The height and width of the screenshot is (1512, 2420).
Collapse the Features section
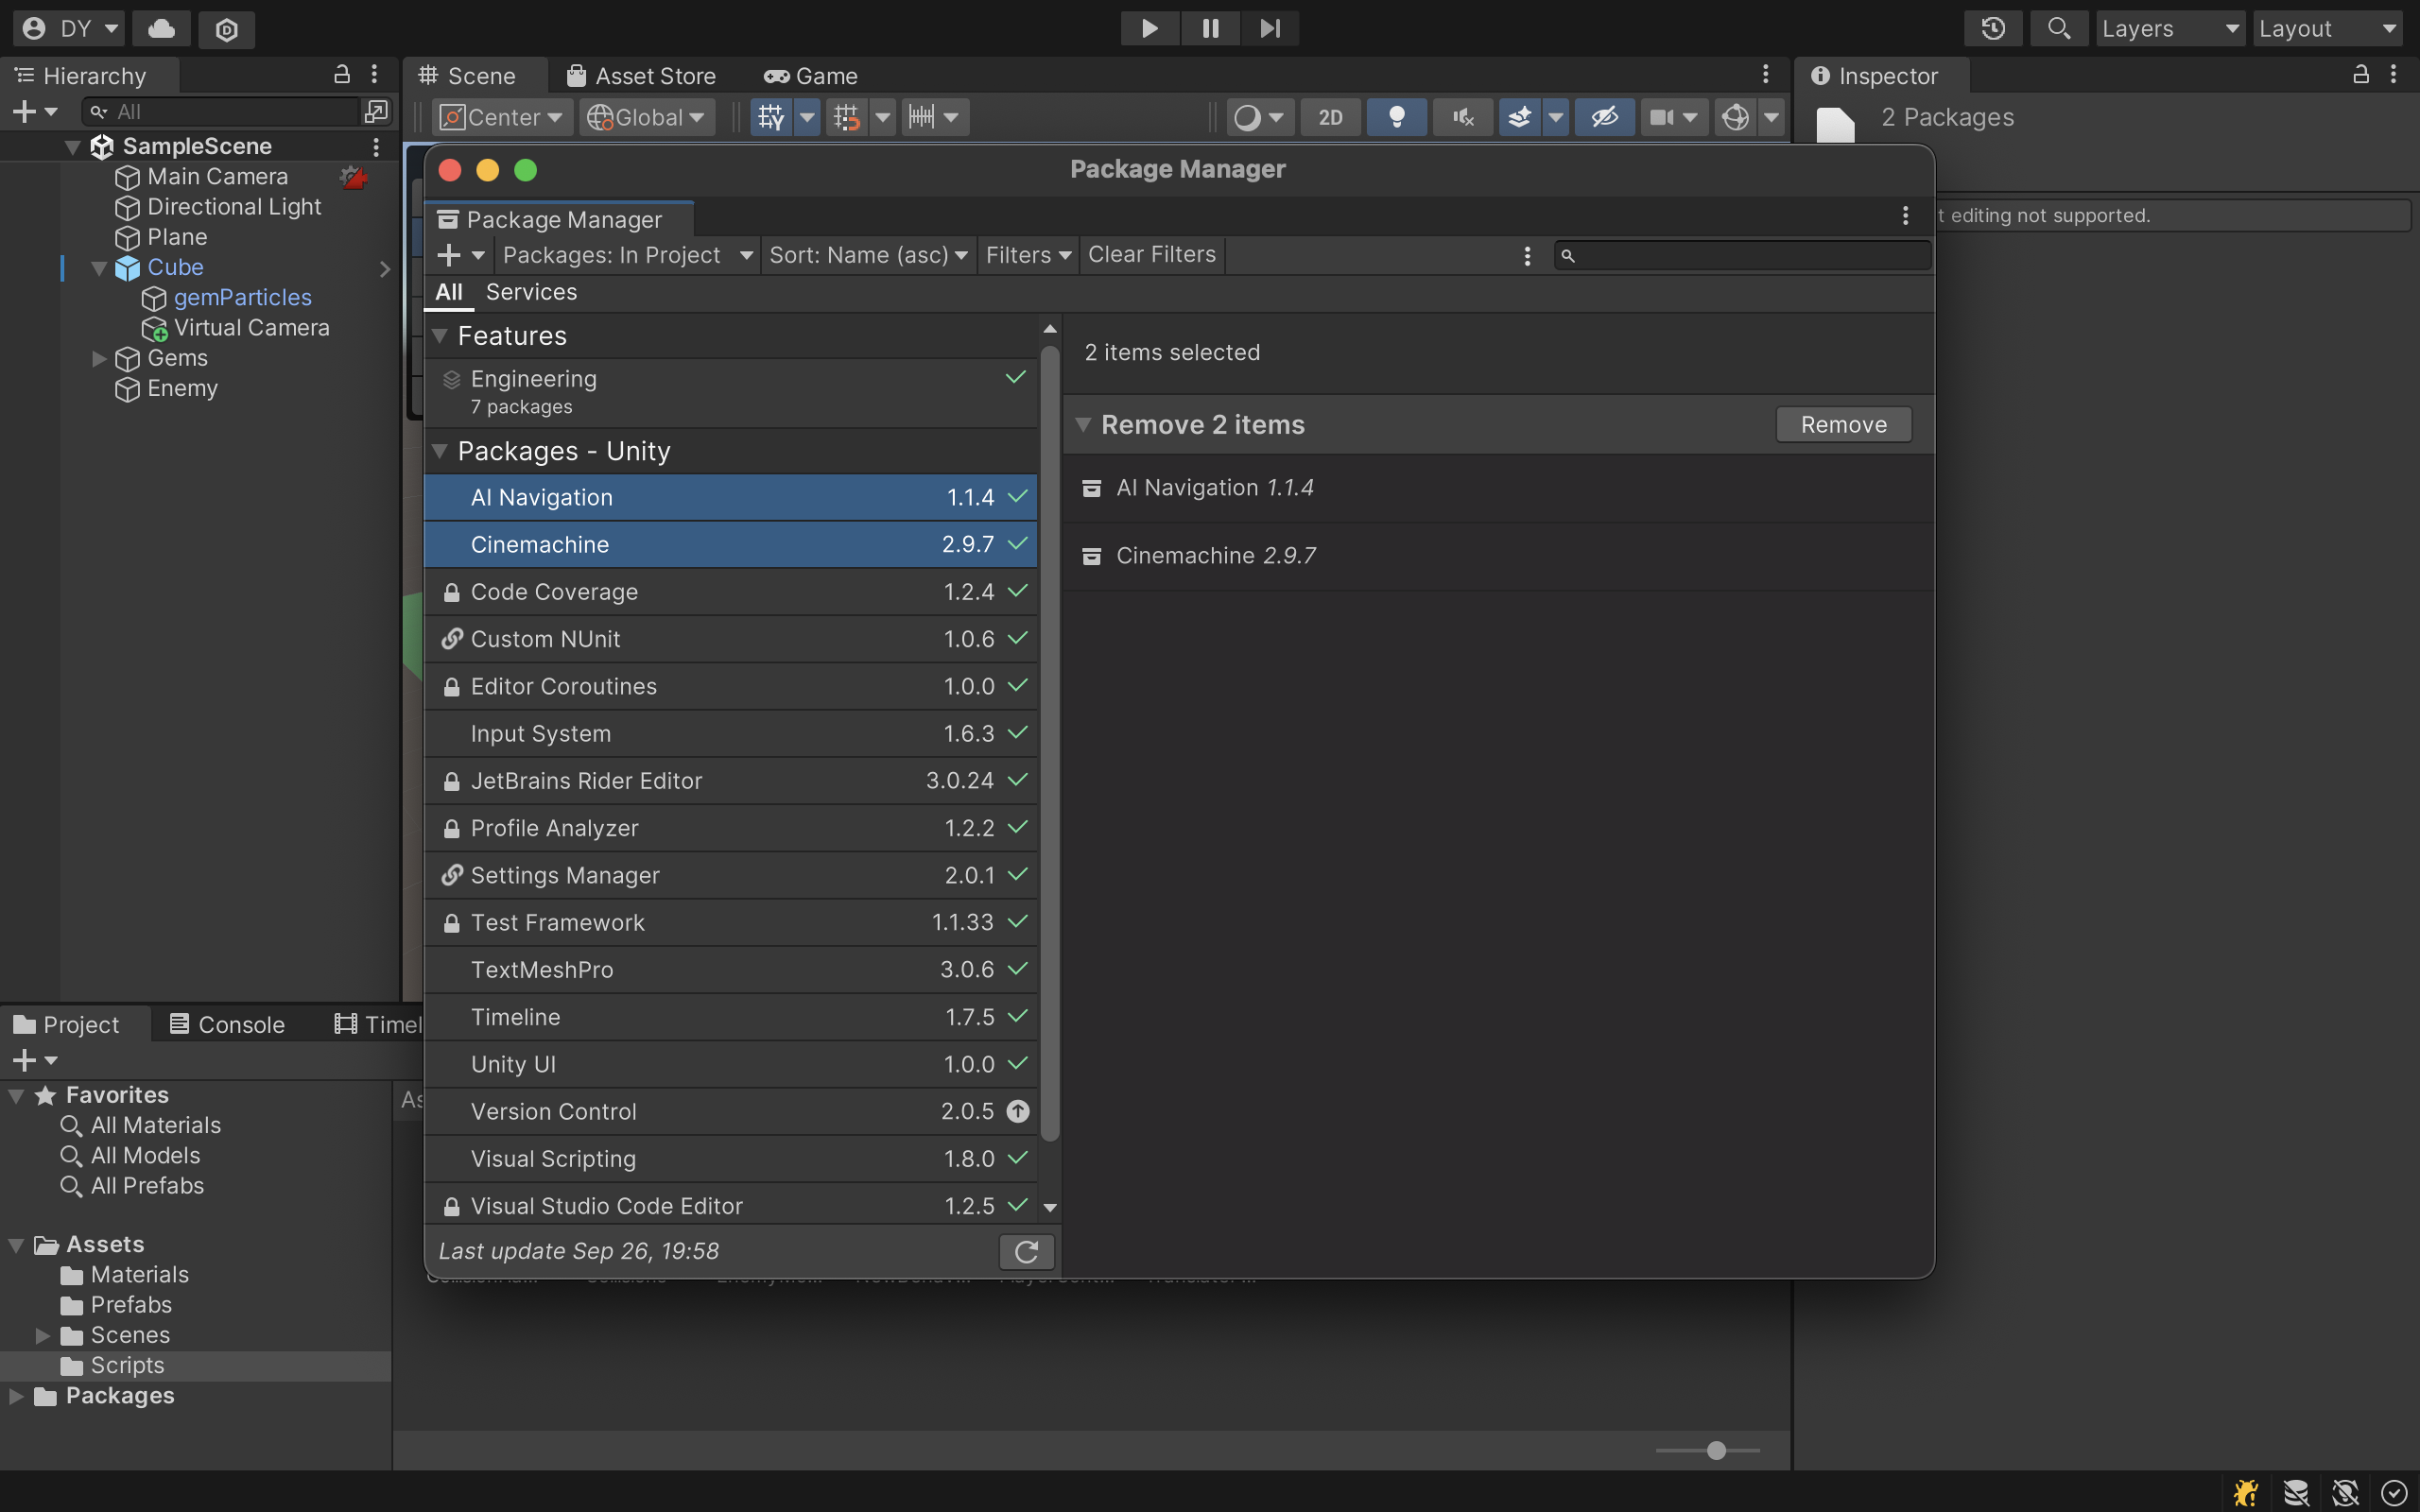tap(439, 336)
